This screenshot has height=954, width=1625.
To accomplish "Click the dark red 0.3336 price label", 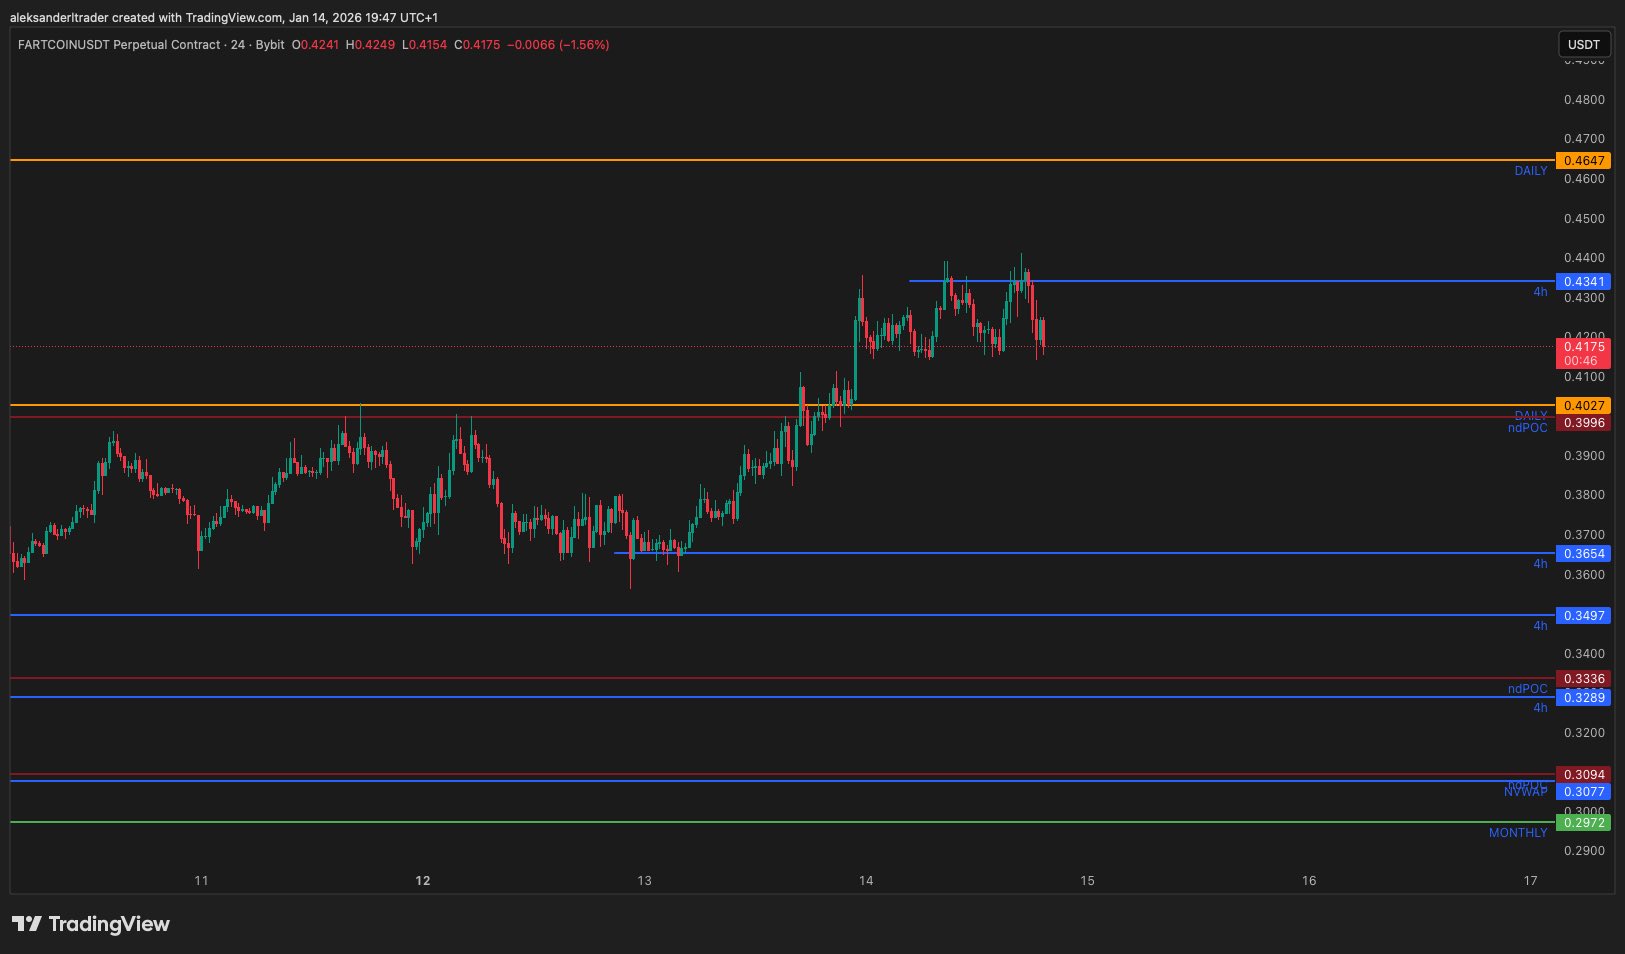I will (1583, 679).
